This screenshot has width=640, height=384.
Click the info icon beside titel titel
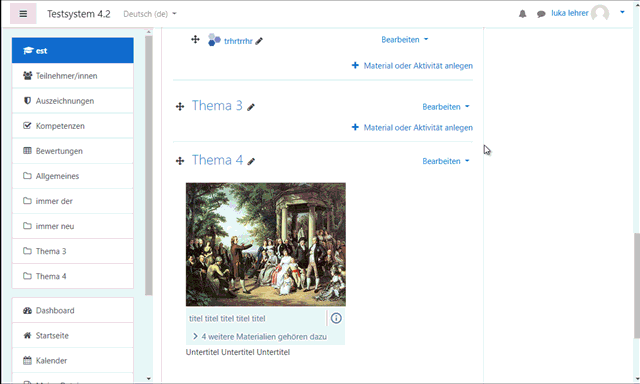point(336,318)
